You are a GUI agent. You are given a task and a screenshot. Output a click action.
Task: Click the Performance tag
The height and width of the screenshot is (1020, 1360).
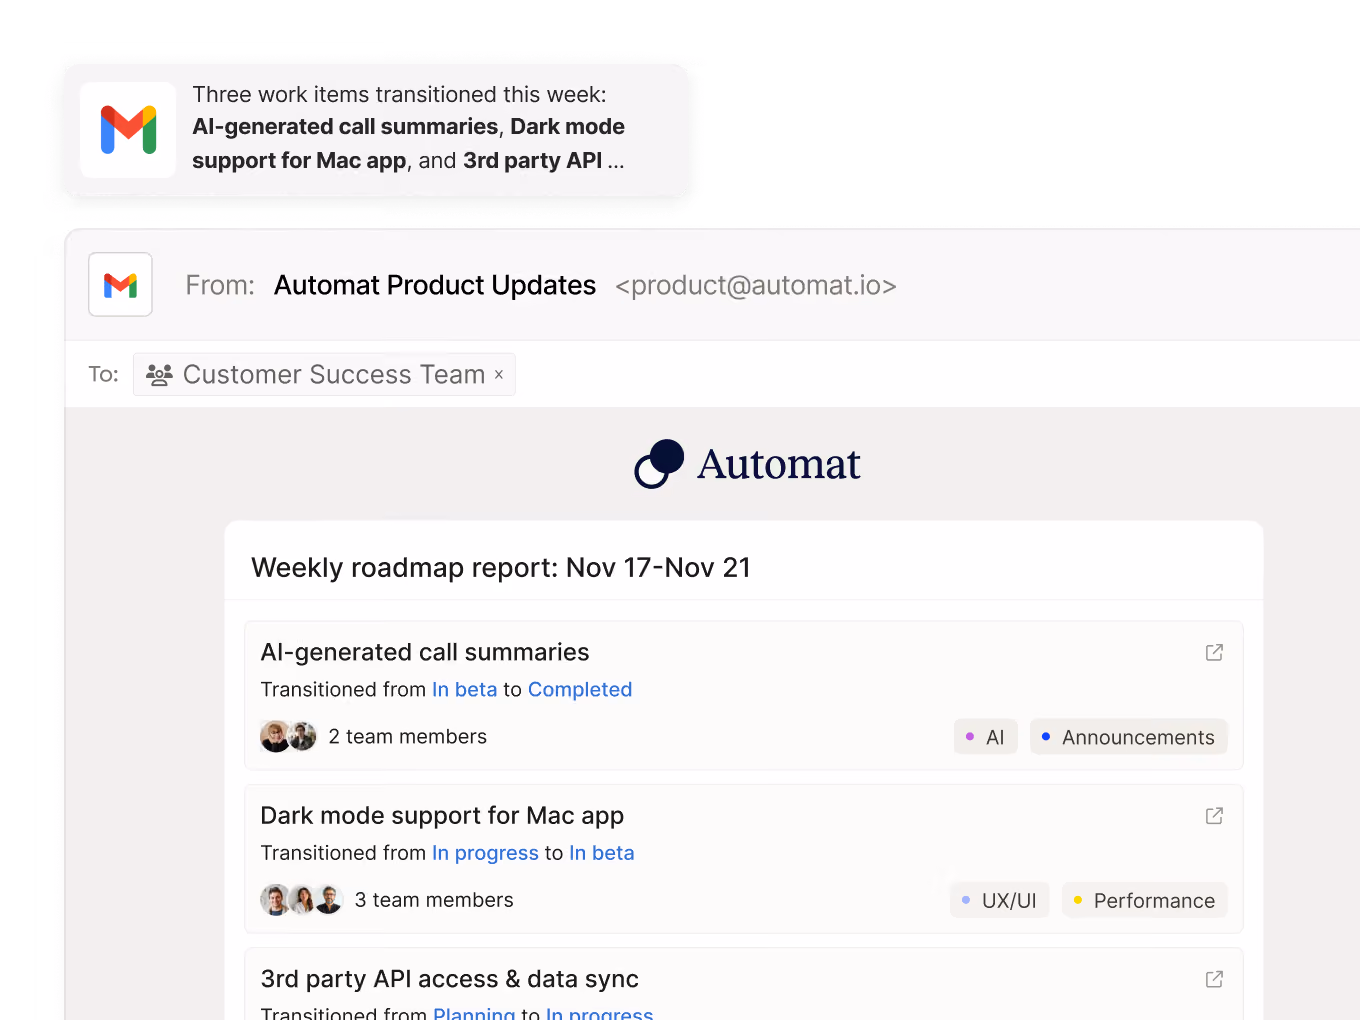click(x=1144, y=900)
